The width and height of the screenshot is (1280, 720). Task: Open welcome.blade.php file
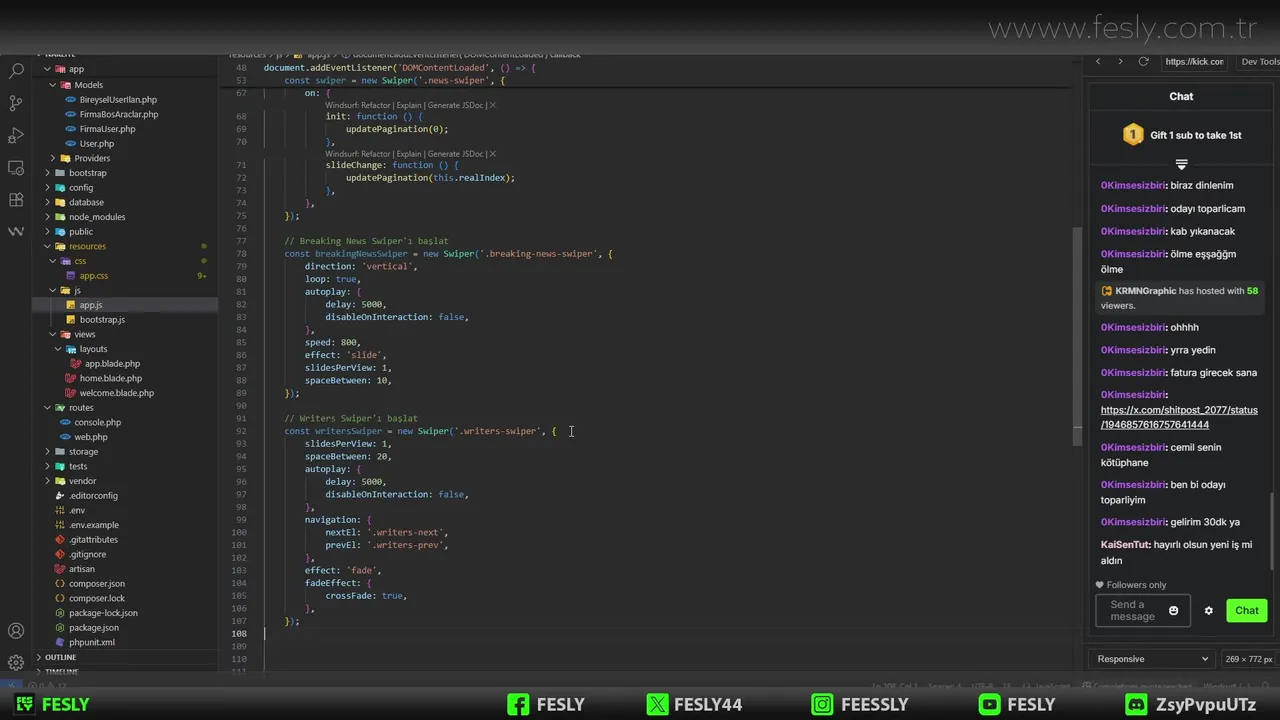117,393
